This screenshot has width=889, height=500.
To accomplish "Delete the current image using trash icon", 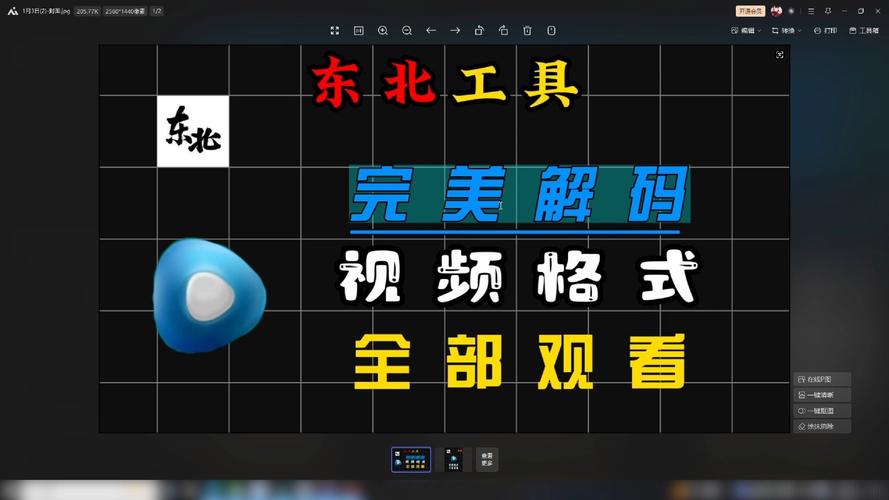I will [527, 31].
